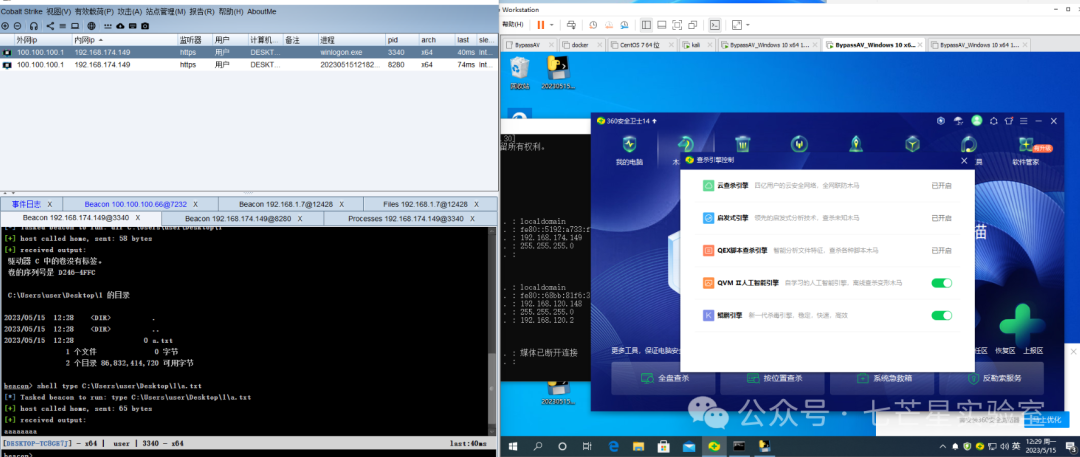Open File Explorer from guest taskbar

point(638,446)
